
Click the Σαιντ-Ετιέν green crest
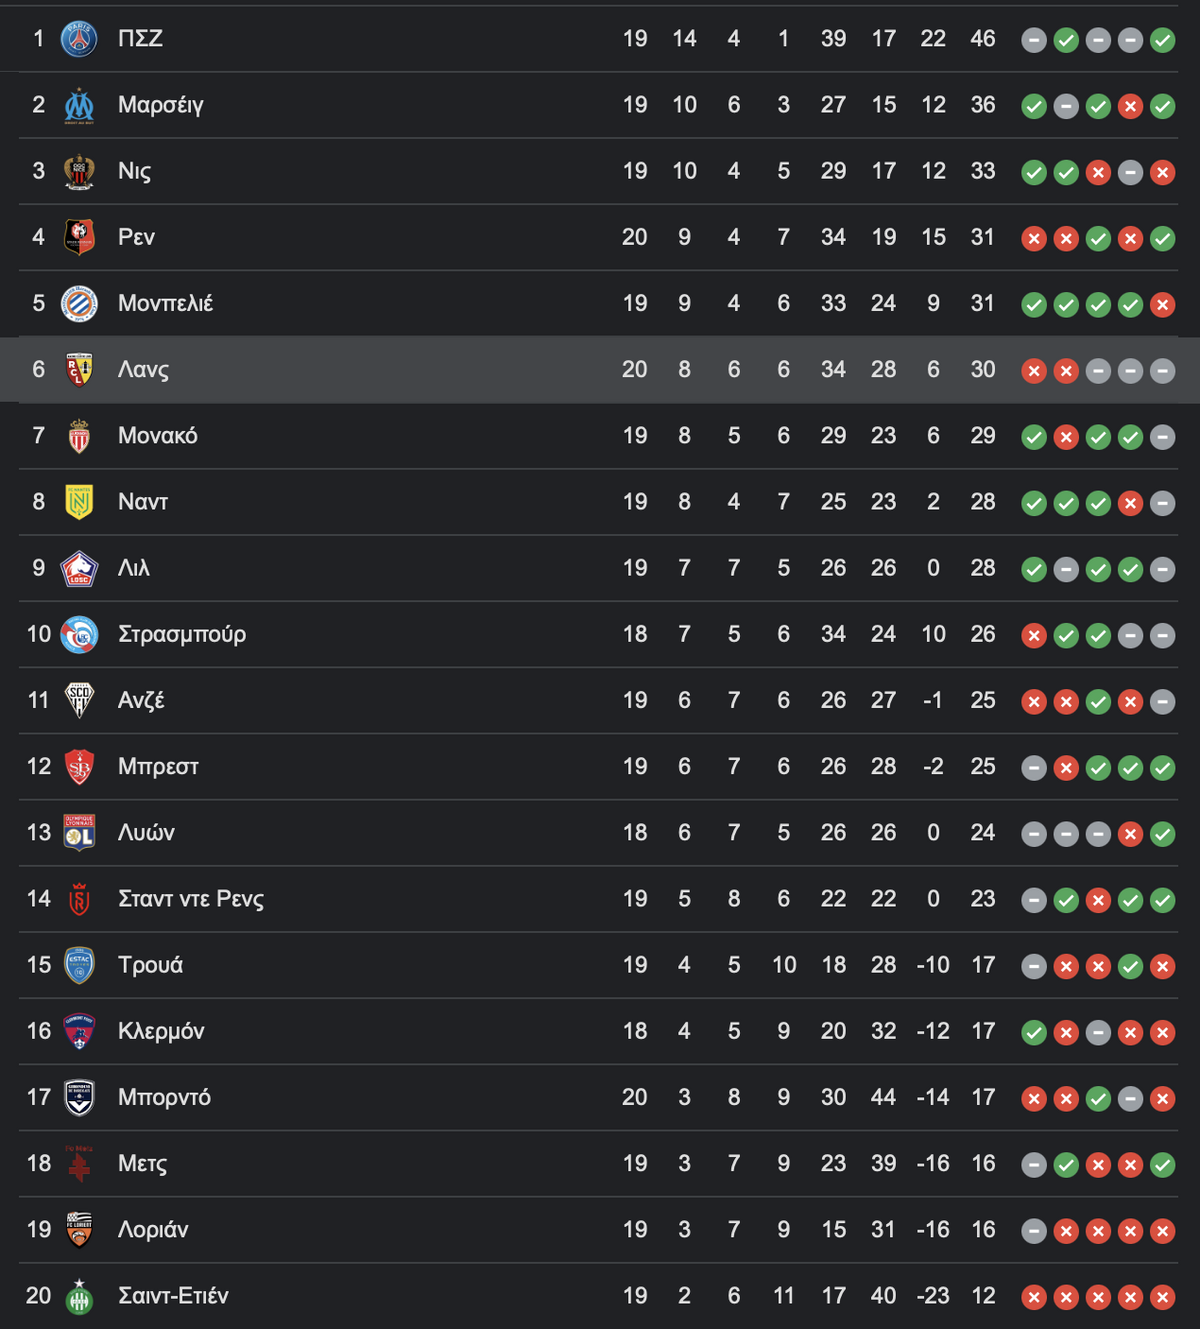[x=79, y=1296]
